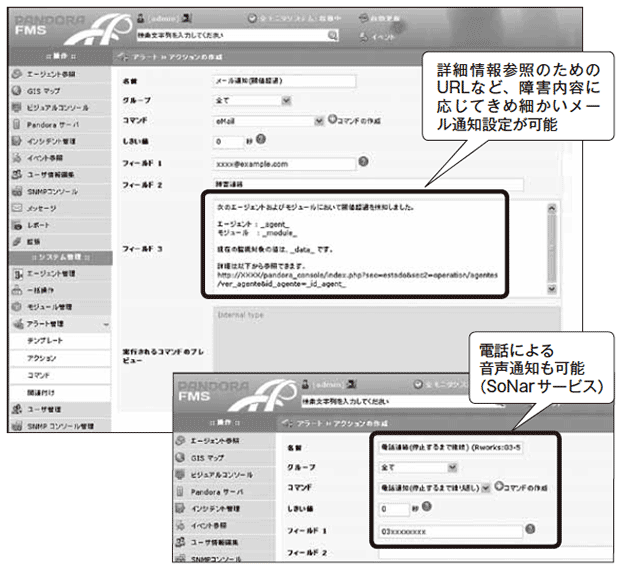Click the search magnifier icon in back window header

click(333, 36)
